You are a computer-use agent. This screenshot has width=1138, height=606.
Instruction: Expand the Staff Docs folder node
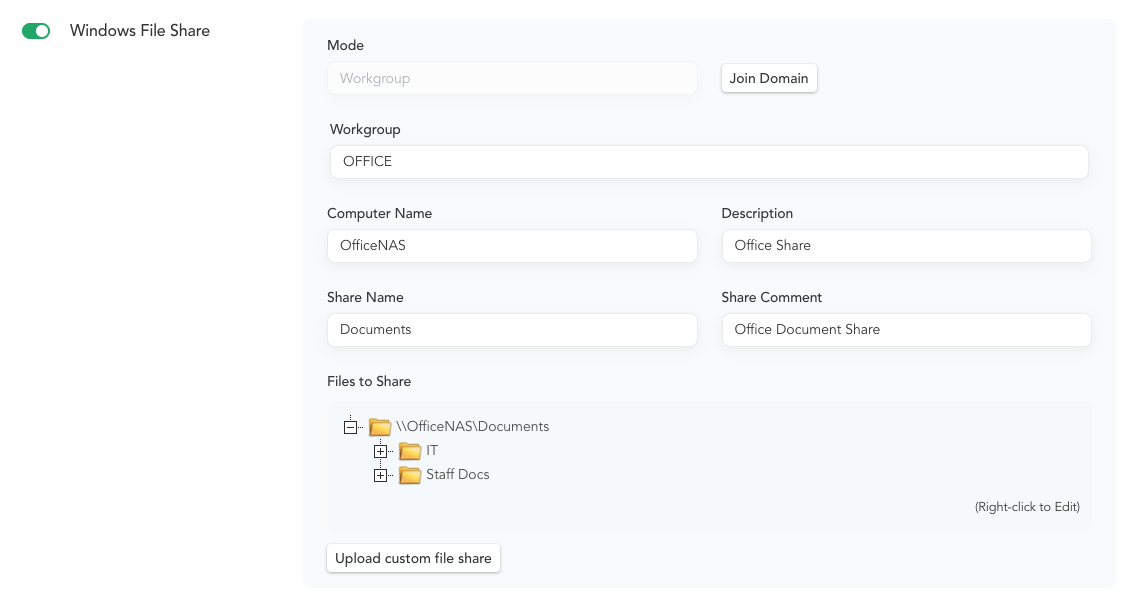point(380,475)
